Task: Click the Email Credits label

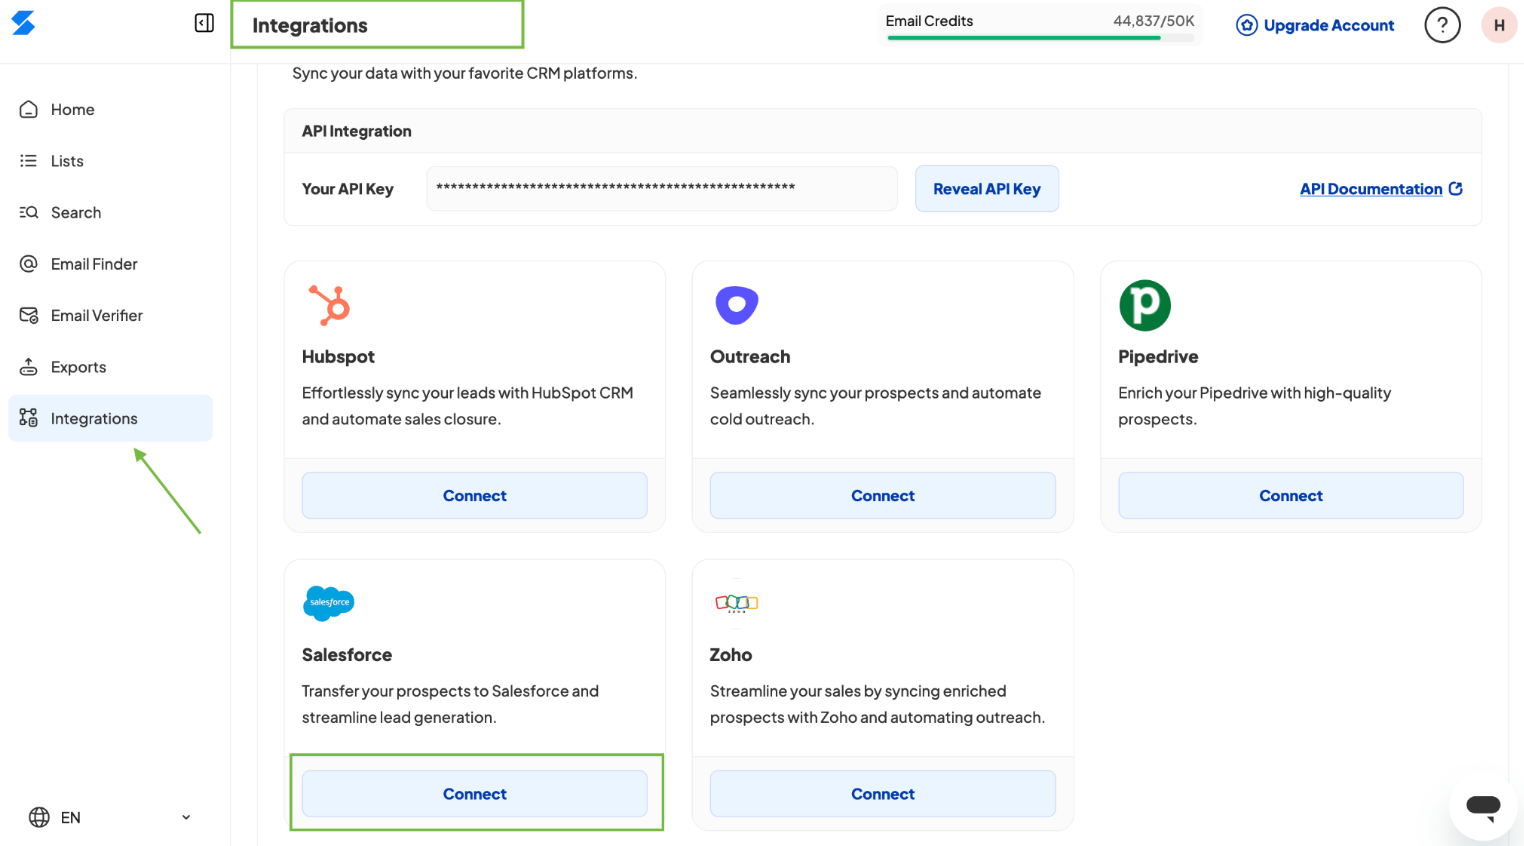Action: (x=929, y=21)
